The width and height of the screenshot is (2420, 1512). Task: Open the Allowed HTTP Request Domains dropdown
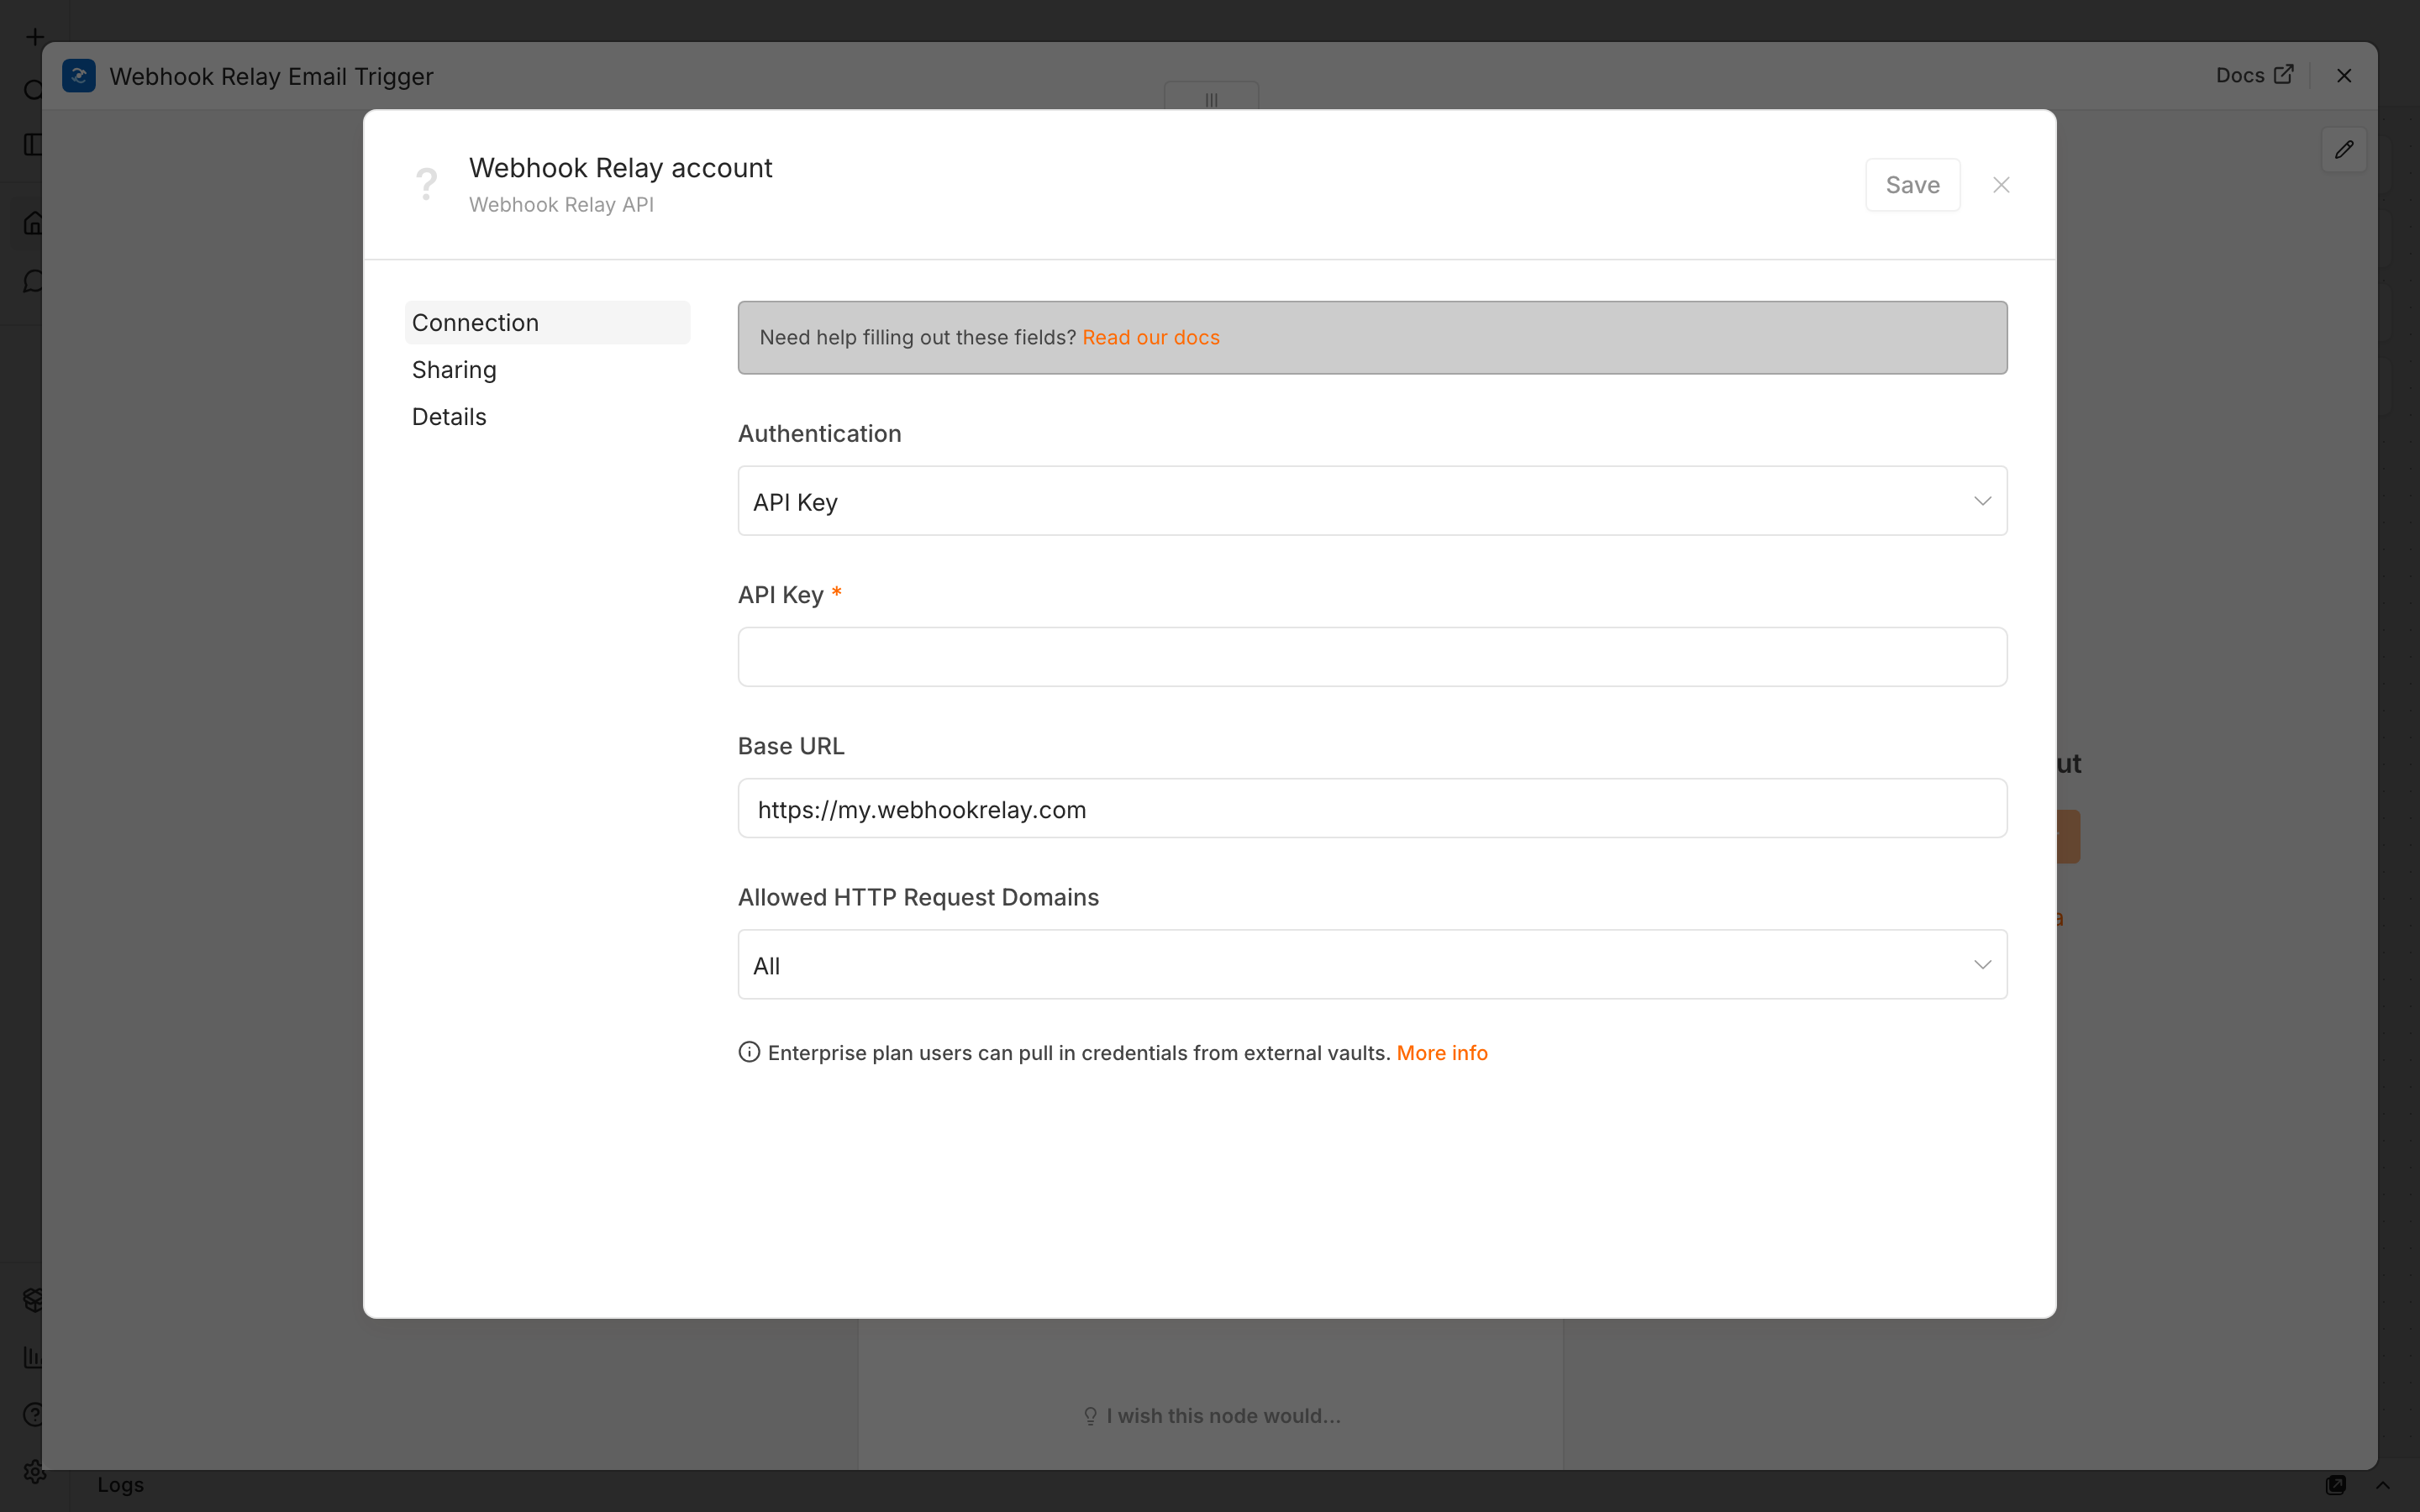click(1372, 965)
